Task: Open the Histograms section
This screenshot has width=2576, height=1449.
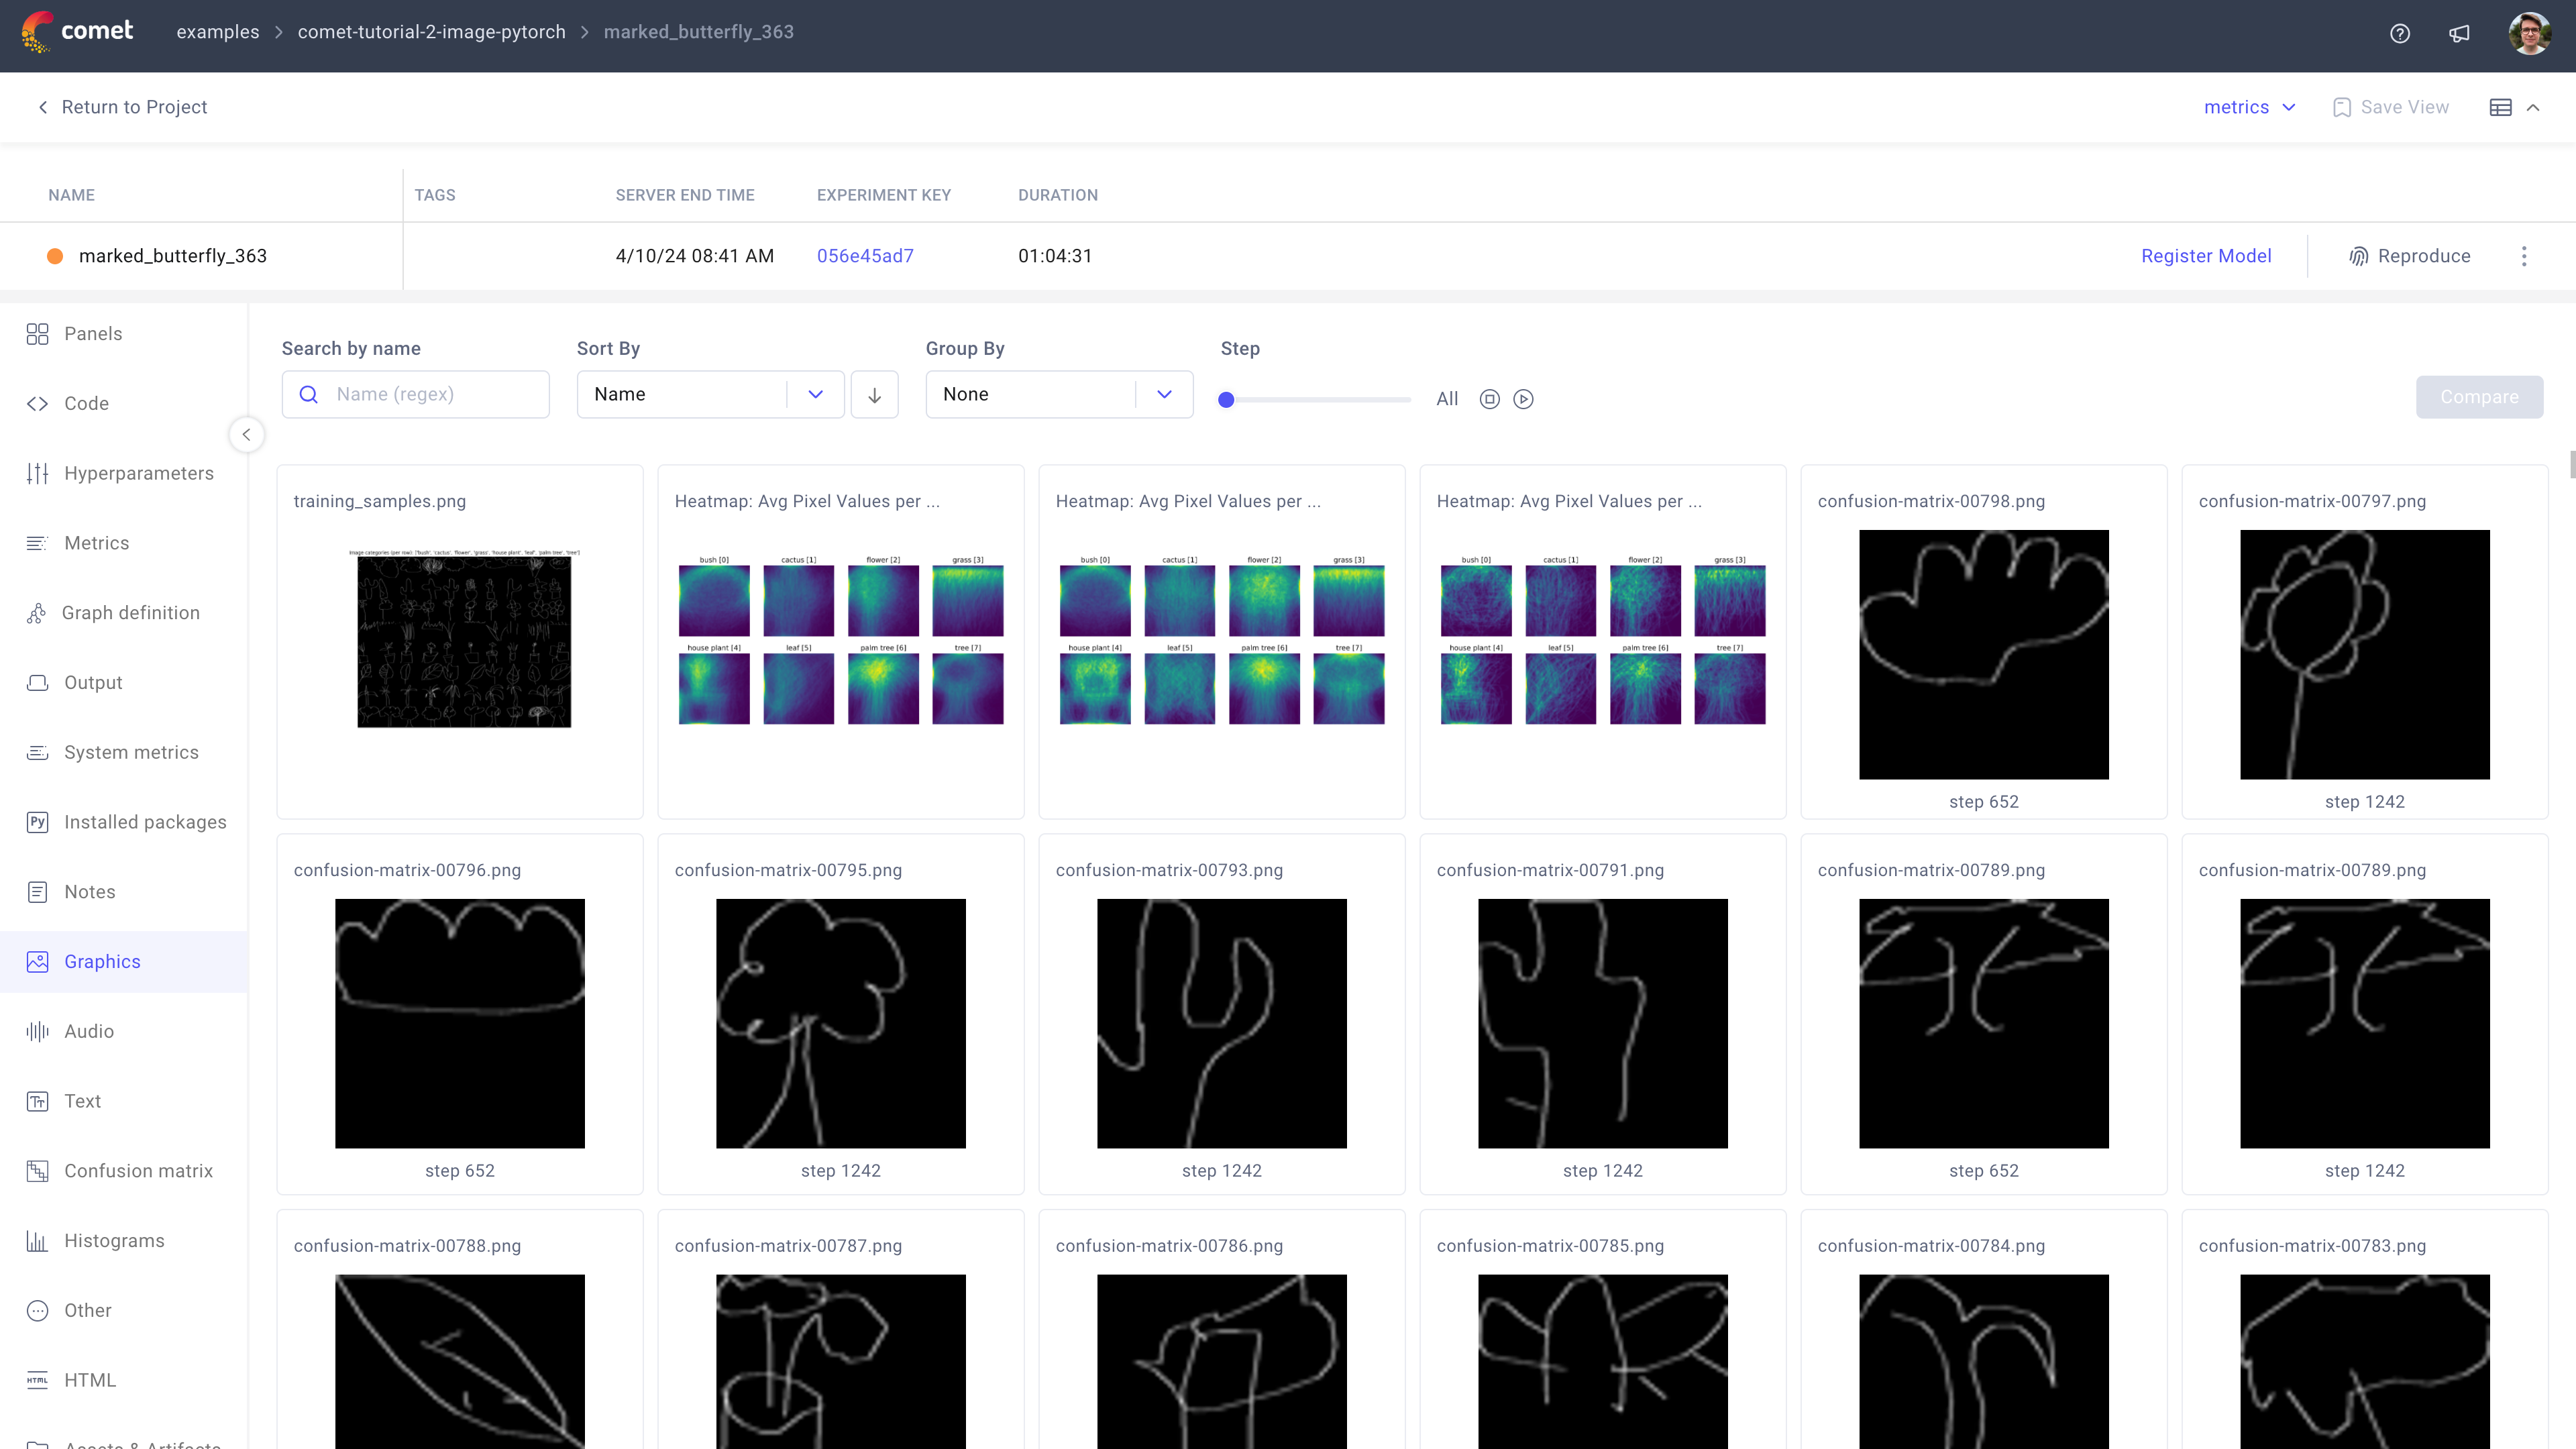Action: 113,1240
